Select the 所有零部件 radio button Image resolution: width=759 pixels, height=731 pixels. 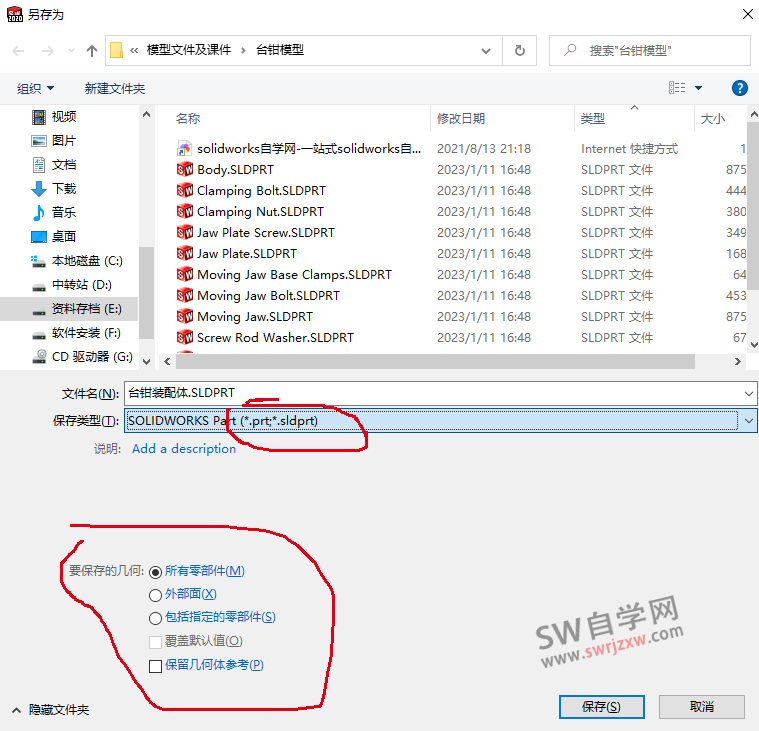coord(155,572)
